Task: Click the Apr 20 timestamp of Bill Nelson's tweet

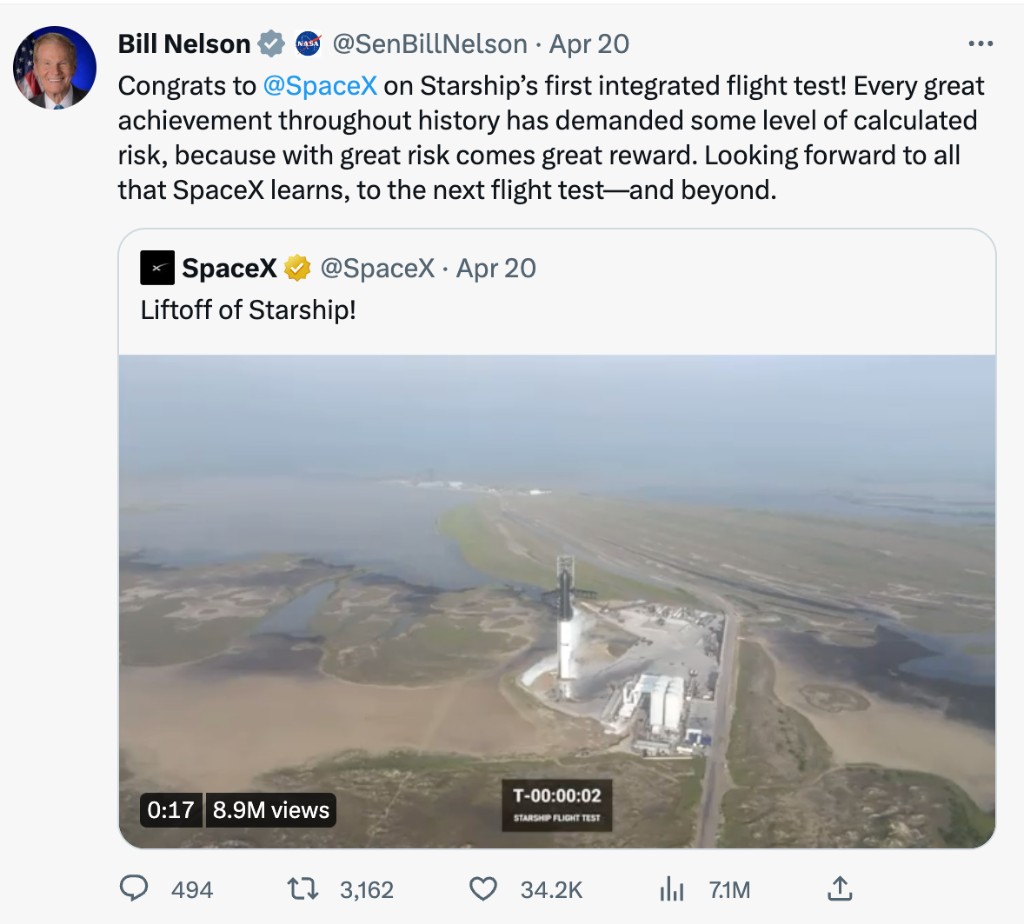Action: 589,44
